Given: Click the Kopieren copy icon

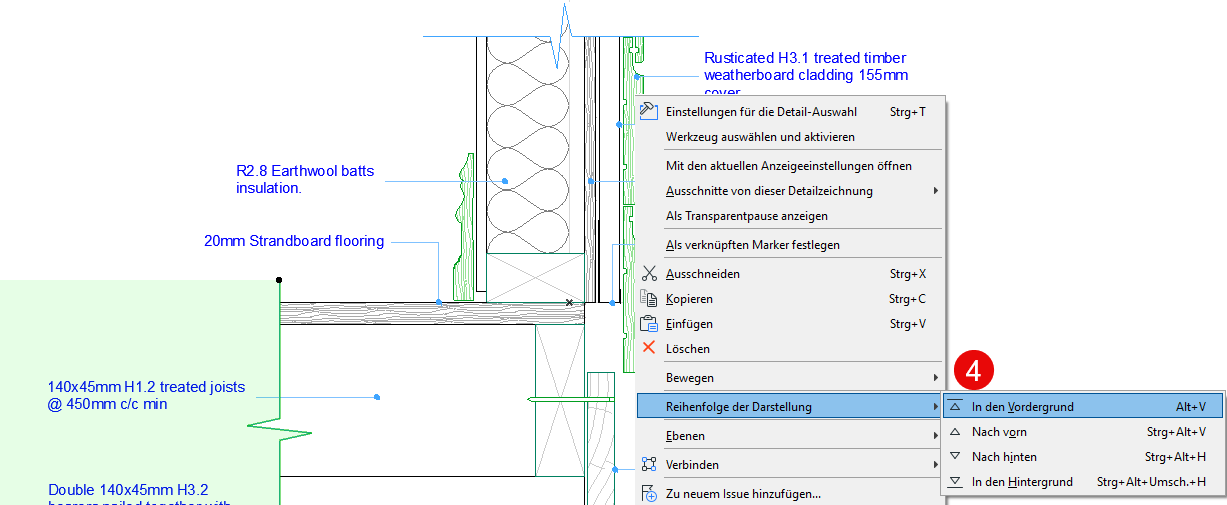Looking at the screenshot, I should point(648,298).
